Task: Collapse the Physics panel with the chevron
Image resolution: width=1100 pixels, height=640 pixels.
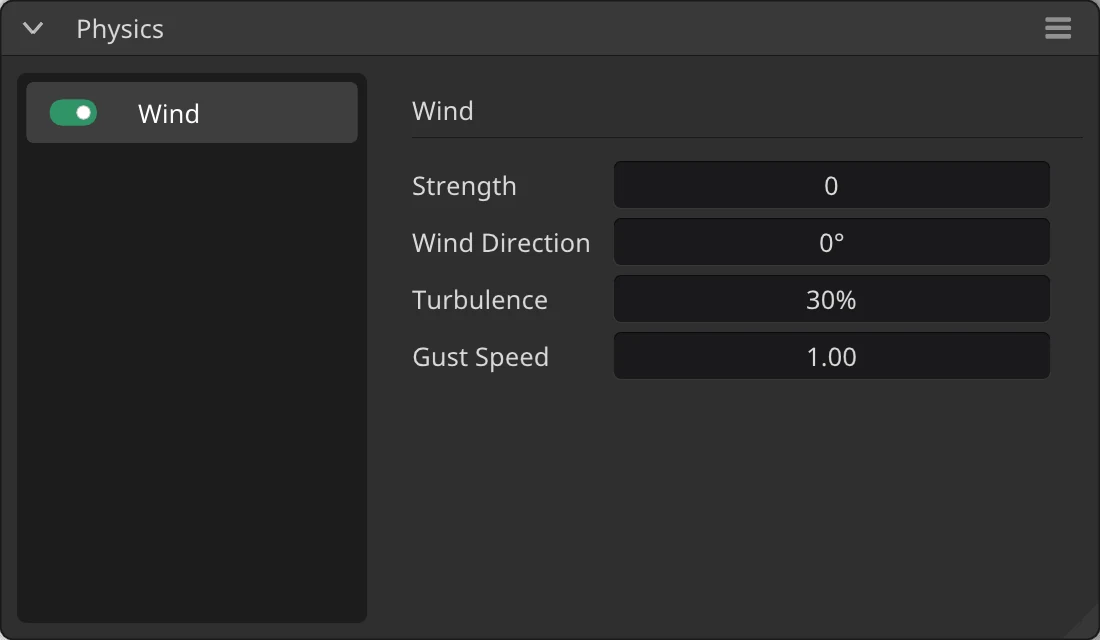Action: pos(33,29)
